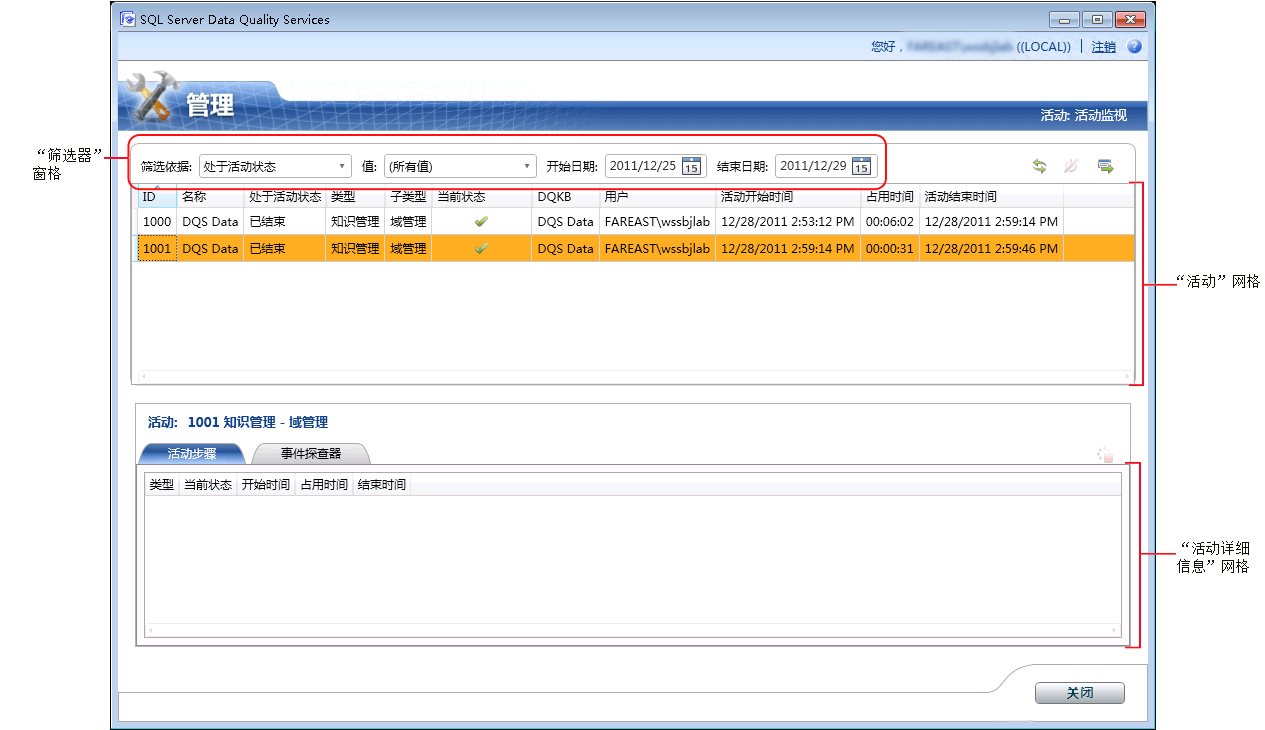
Task: Click the export activity to file icon
Action: tap(1105, 167)
